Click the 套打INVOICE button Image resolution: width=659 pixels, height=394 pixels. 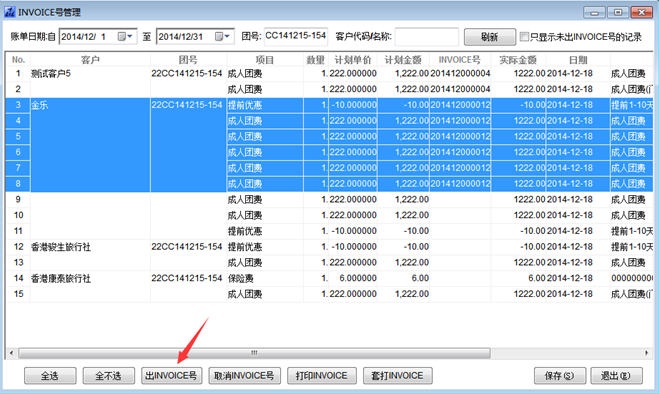pos(398,375)
